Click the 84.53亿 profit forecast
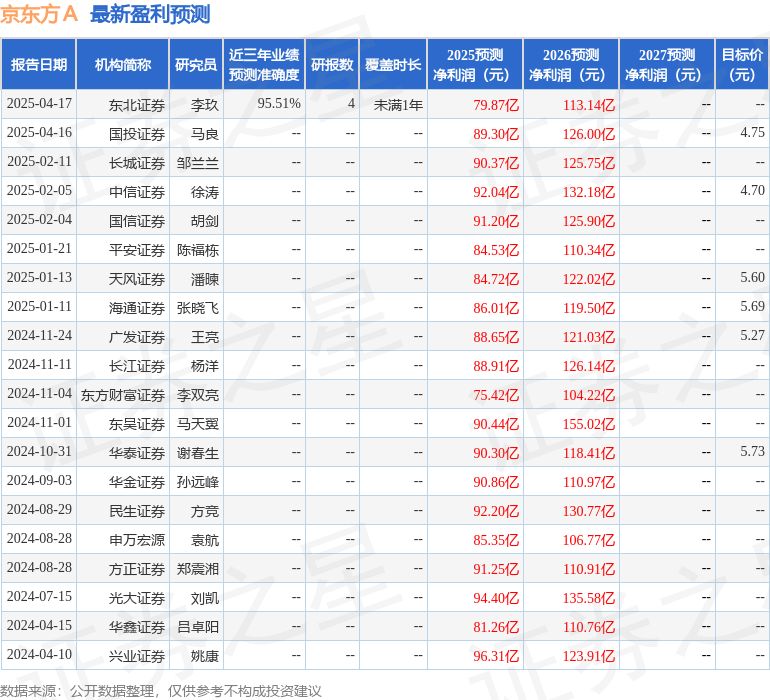This screenshot has height=700, width=770. point(496,250)
